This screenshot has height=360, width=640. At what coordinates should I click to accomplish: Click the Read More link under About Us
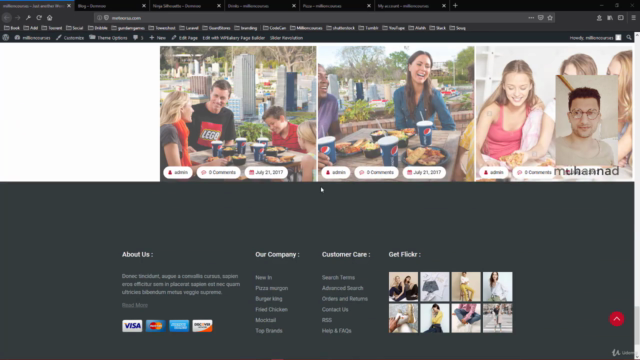pyautogui.click(x=135, y=305)
